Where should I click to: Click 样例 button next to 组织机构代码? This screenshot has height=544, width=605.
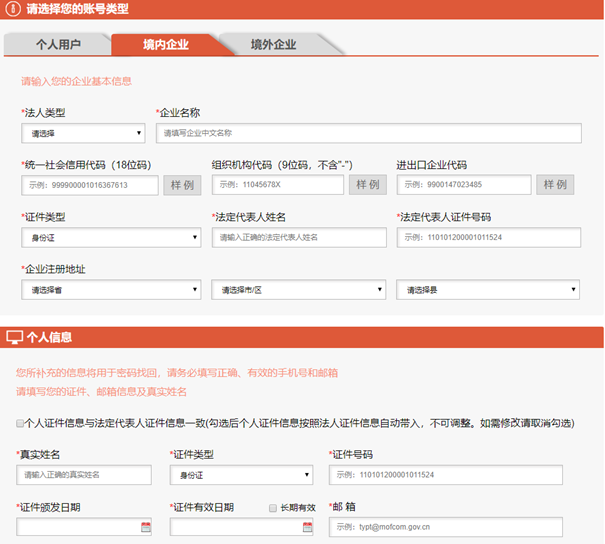(x=367, y=185)
